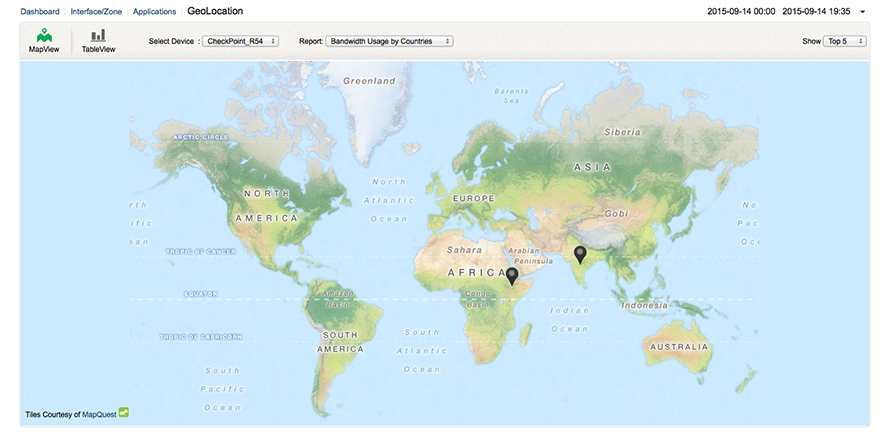The image size is (883, 437).
Task: Open the Show Top 5 dropdown
Action: point(844,41)
